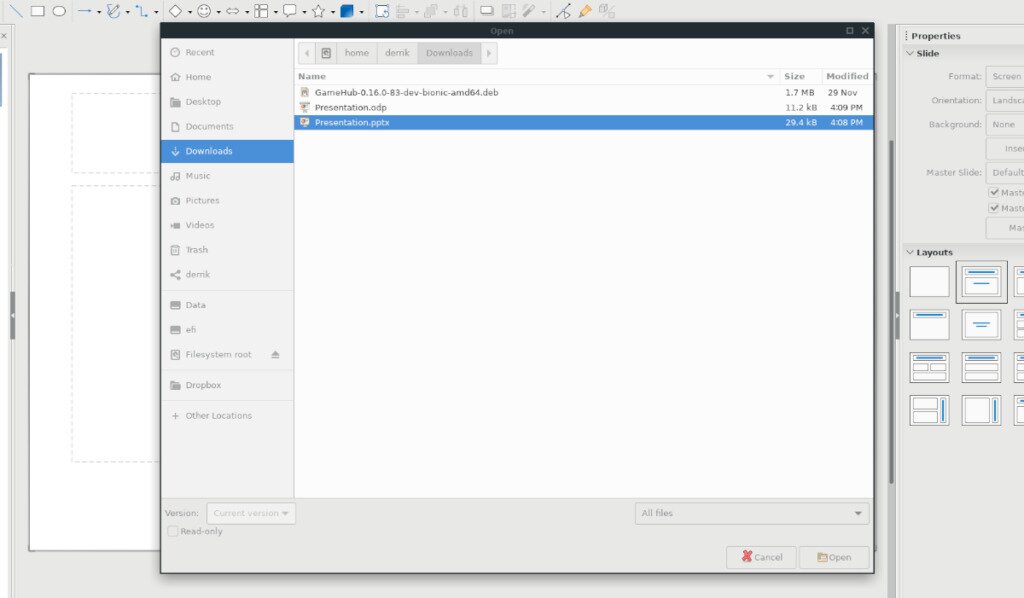Select the Curves and Polygons tool

pyautogui.click(x=113, y=11)
